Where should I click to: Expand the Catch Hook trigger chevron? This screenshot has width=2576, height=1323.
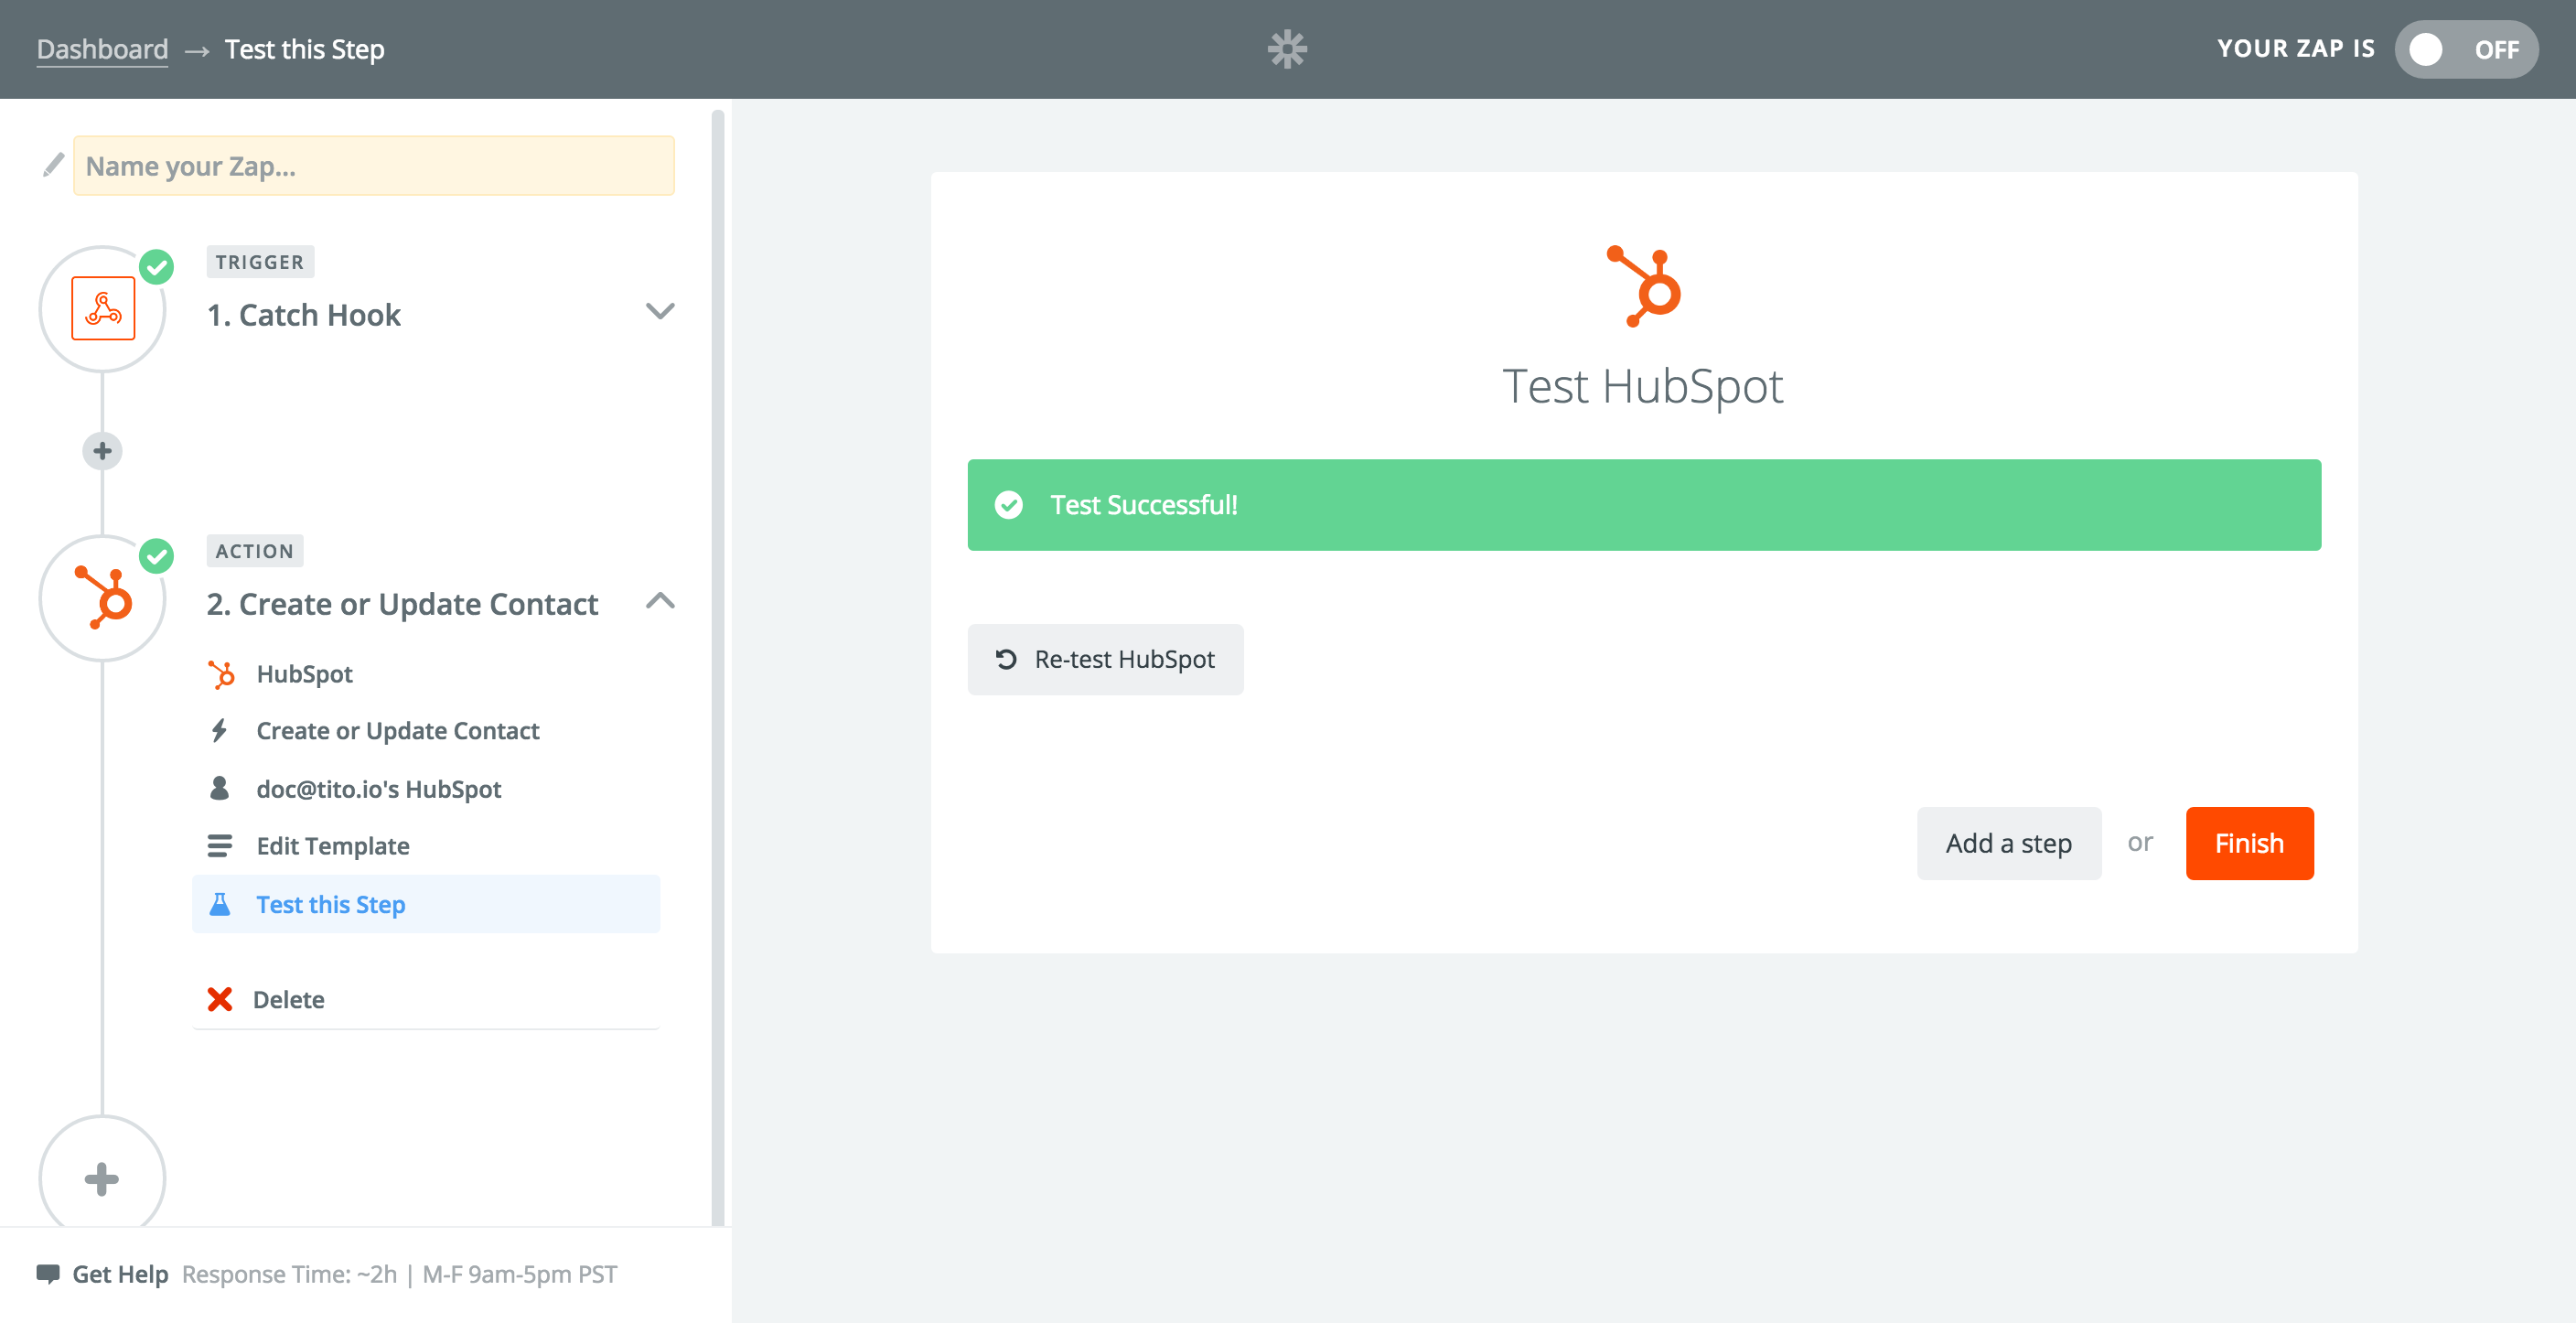(x=660, y=311)
